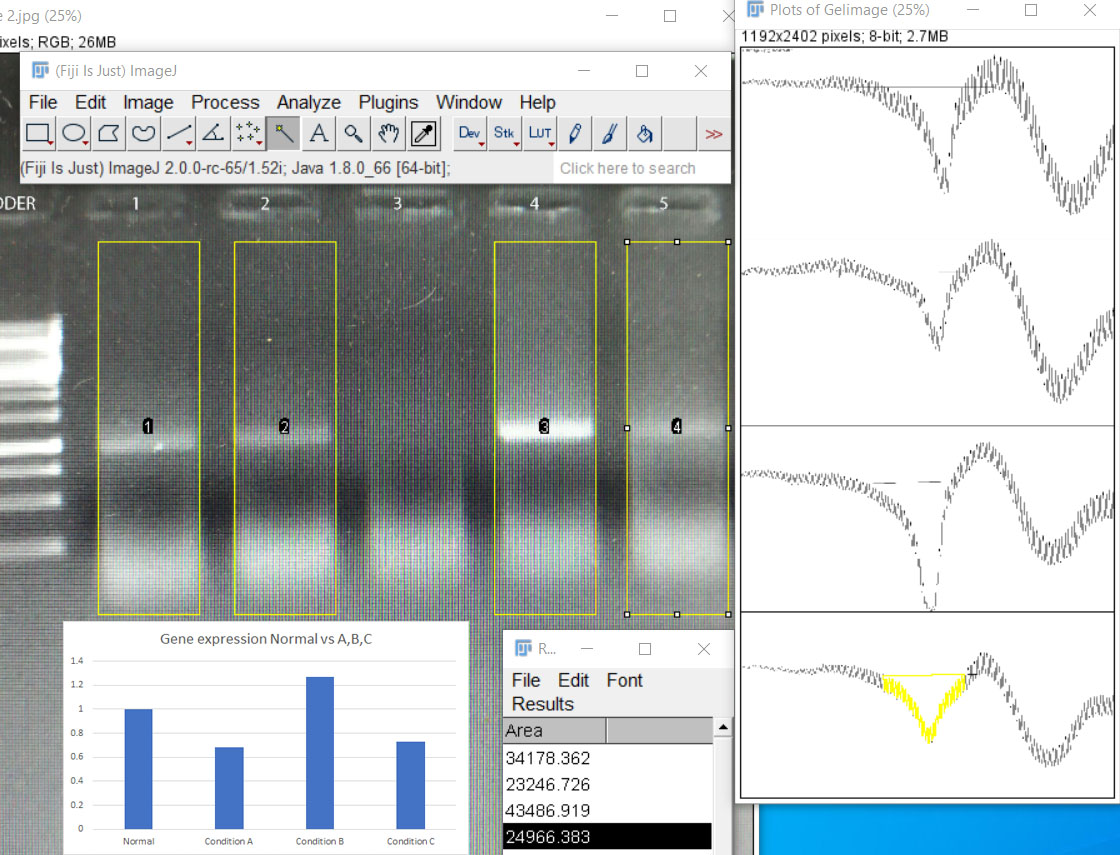
Task: Click the chart title 'Gene expression Normal vs A,B,C'
Action: pyautogui.click(x=266, y=639)
